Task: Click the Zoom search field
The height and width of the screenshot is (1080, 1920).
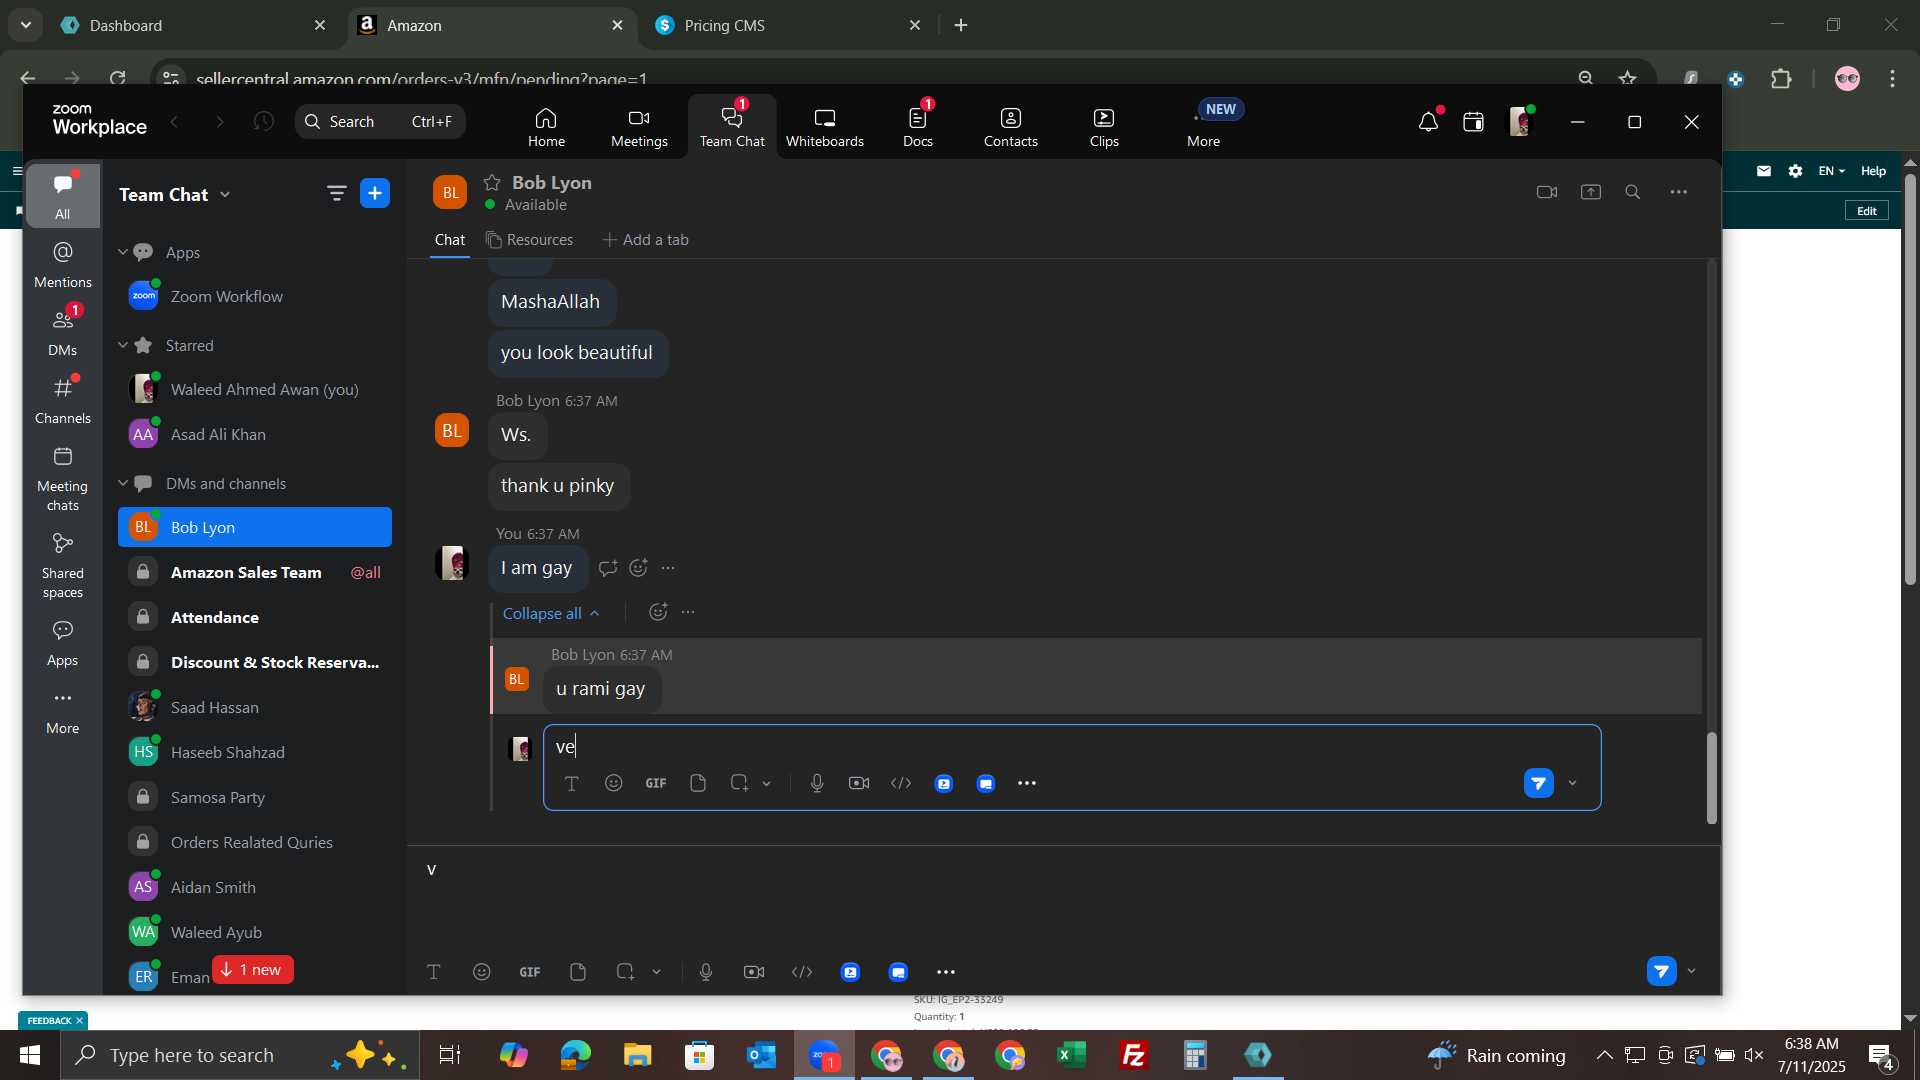Action: click(380, 121)
